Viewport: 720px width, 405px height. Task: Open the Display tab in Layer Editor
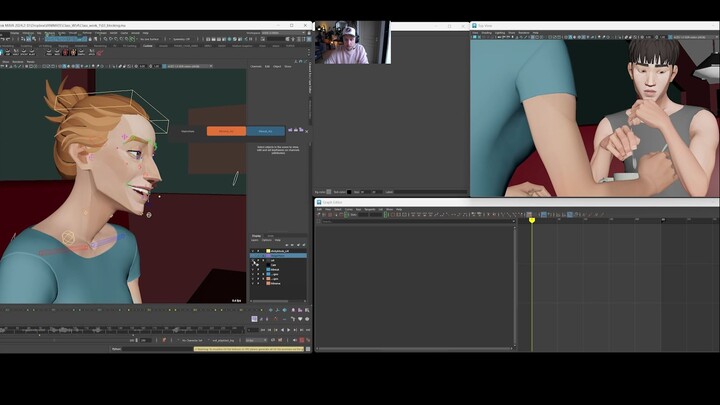[x=256, y=236]
